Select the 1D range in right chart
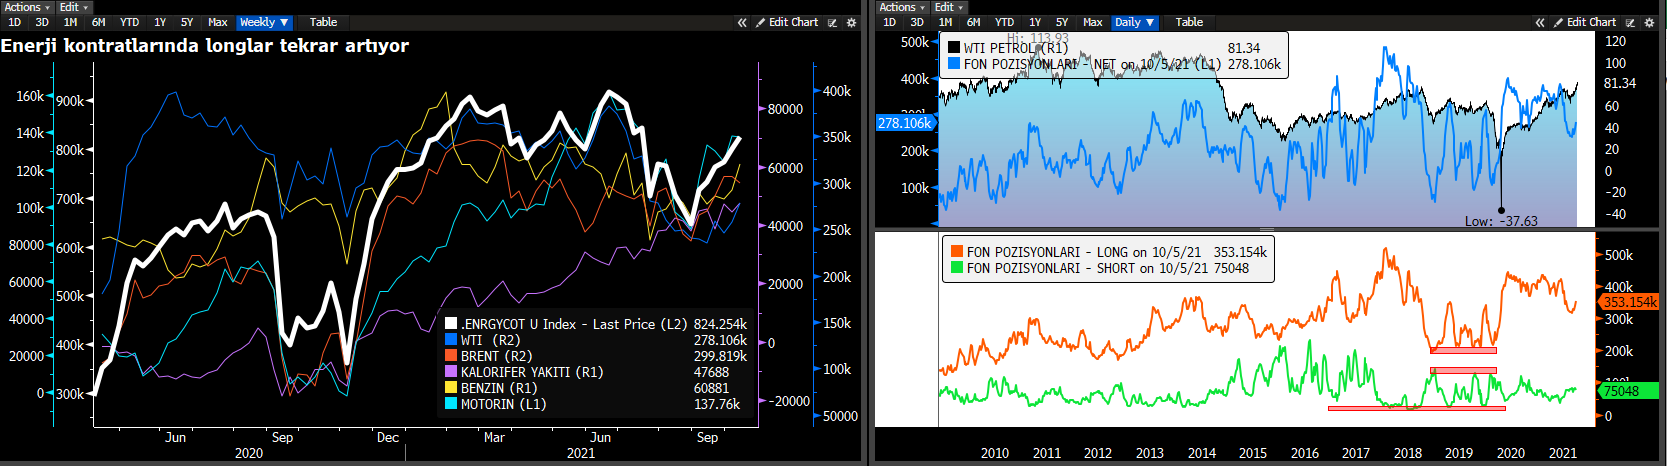Screen dimensions: 1667x466 pos(889,22)
